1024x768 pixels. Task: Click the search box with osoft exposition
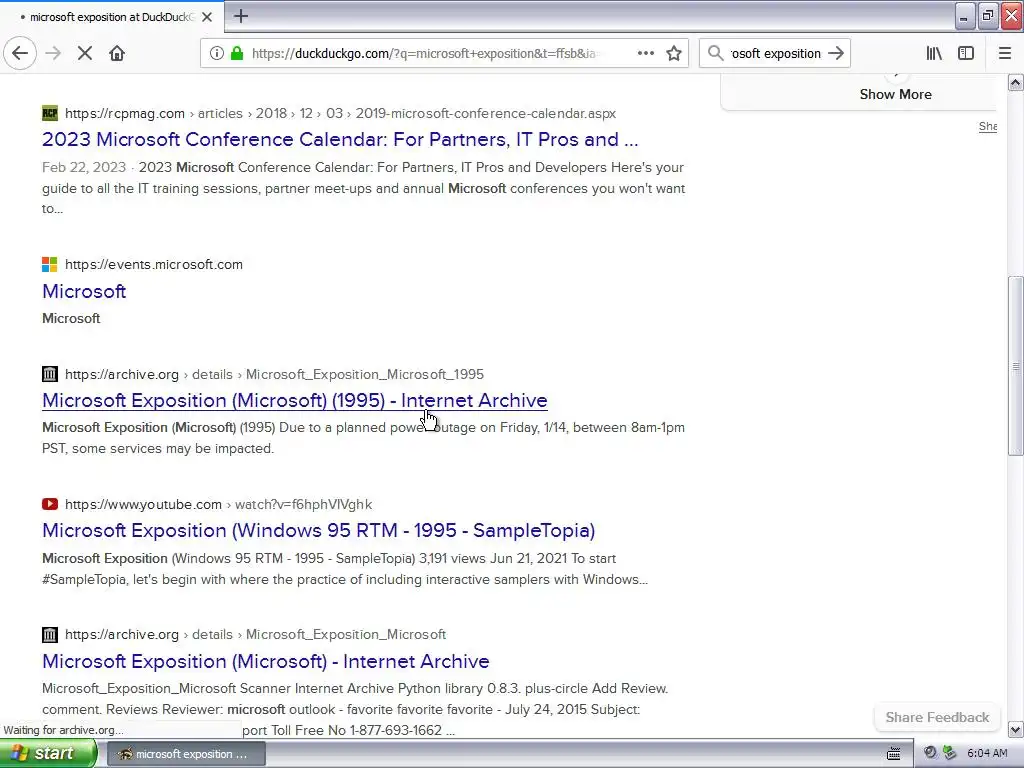click(x=775, y=53)
